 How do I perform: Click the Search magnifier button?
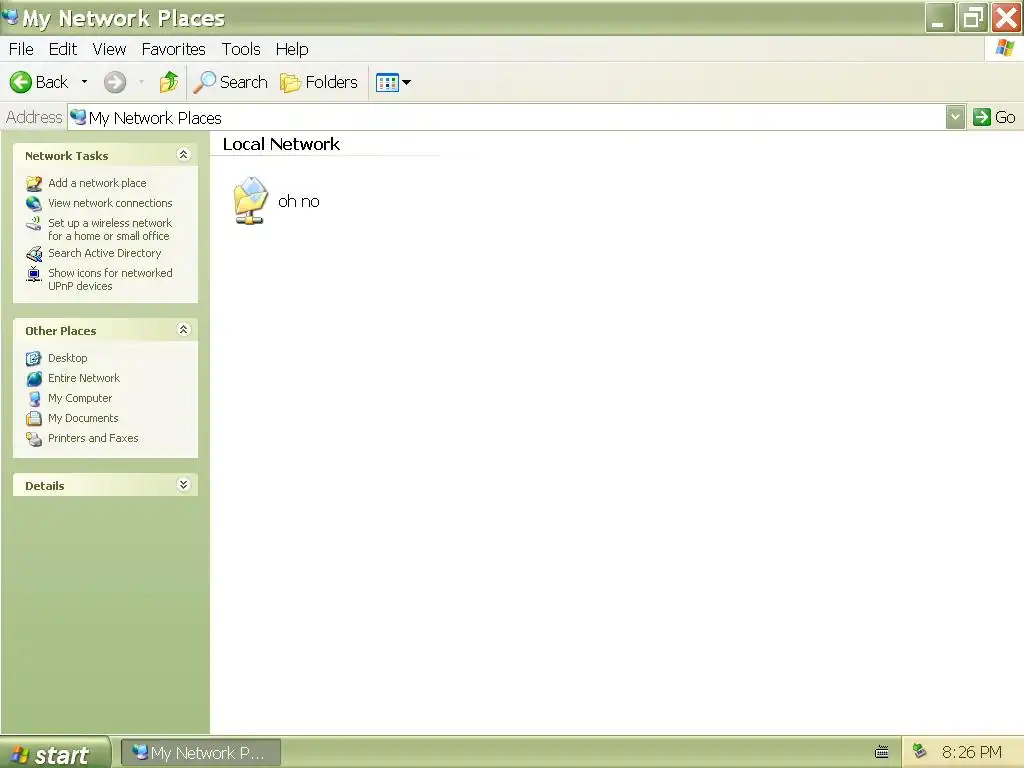coord(231,82)
